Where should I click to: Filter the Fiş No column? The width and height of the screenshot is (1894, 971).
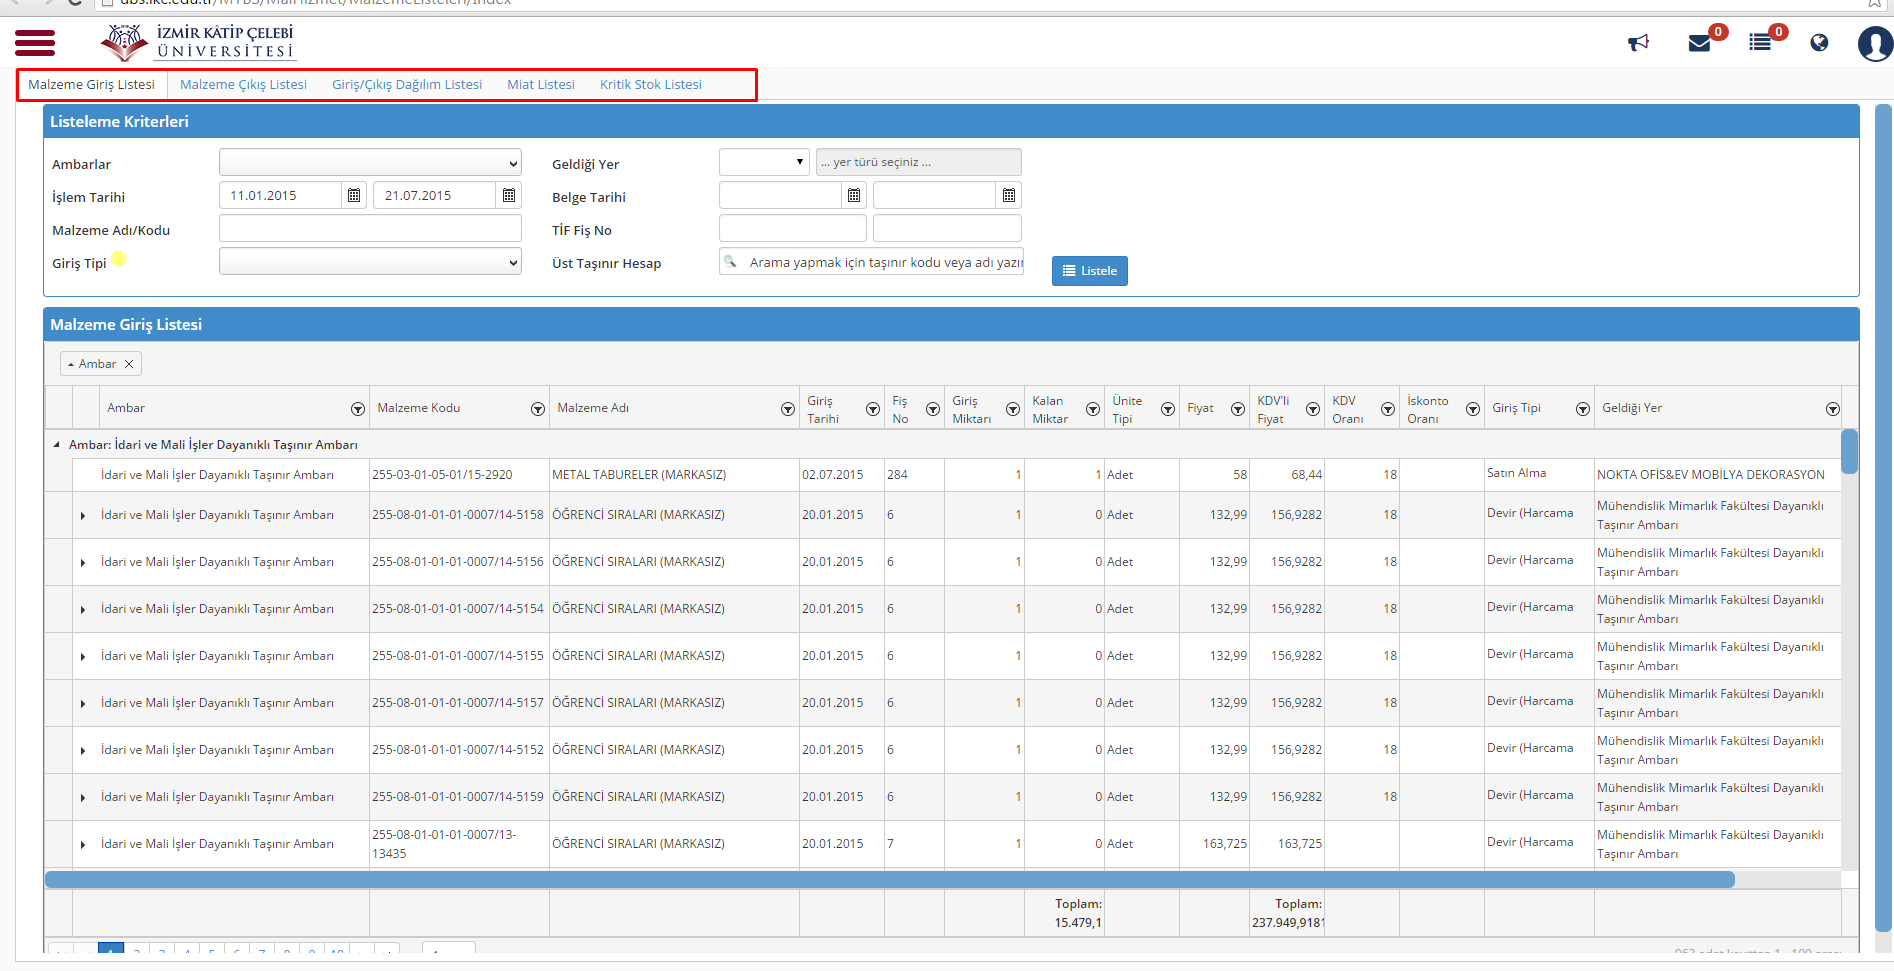[x=933, y=409]
